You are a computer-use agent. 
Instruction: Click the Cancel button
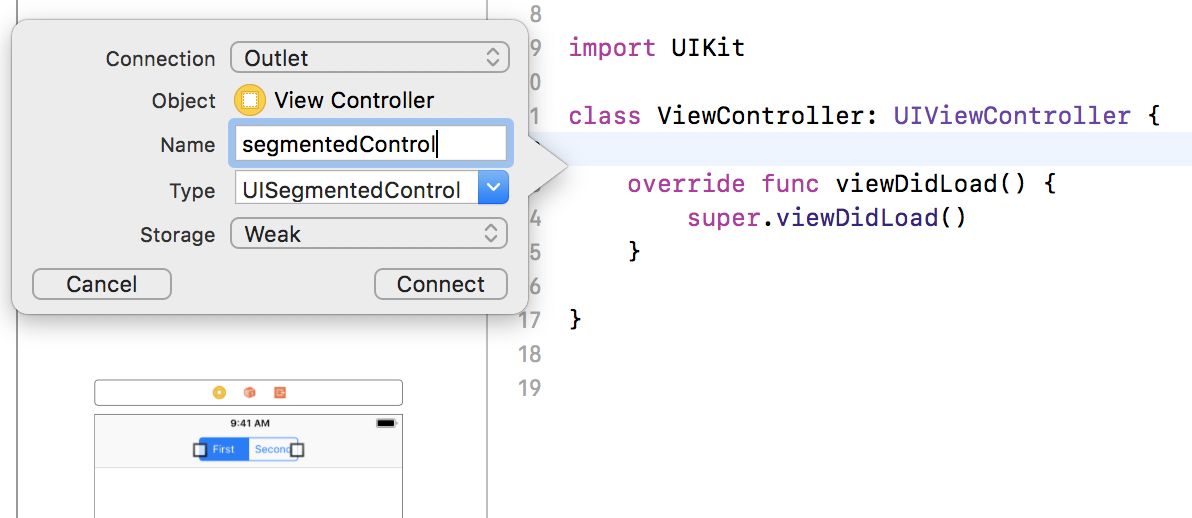tap(102, 284)
